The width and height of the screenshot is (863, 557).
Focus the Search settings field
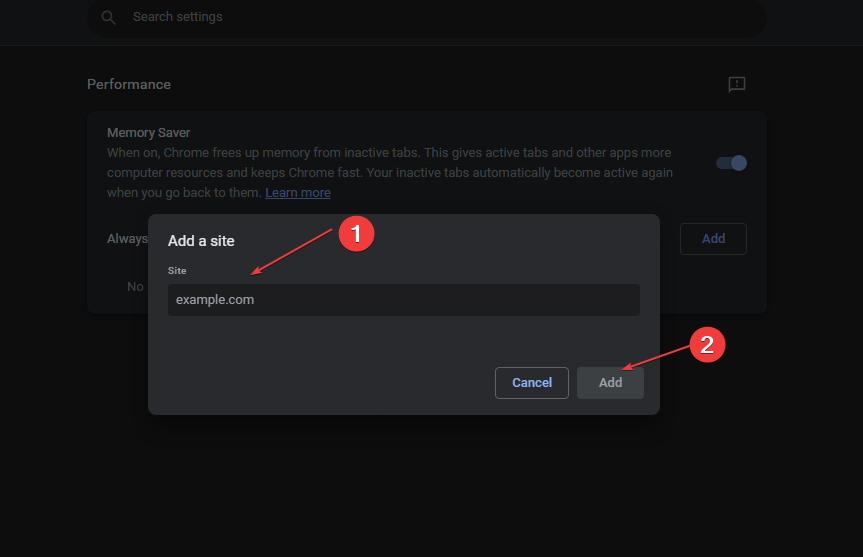pyautogui.click(x=427, y=18)
